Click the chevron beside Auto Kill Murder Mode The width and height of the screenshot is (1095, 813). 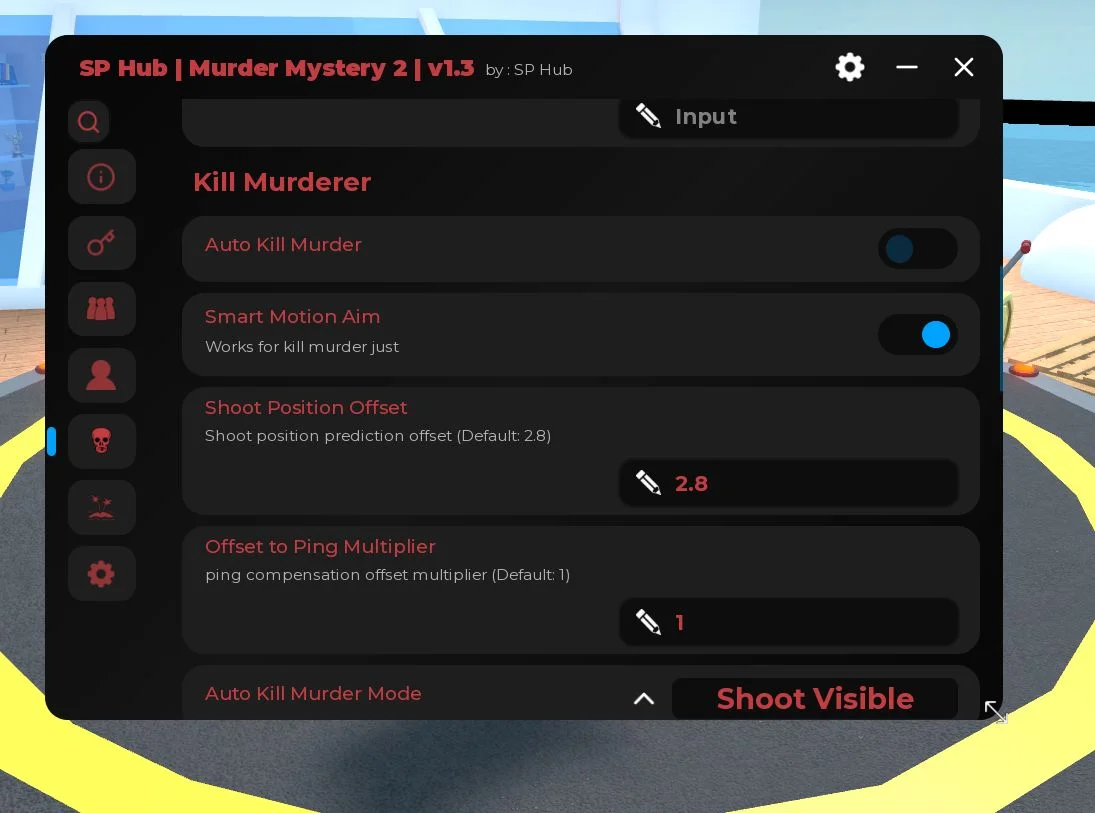644,698
